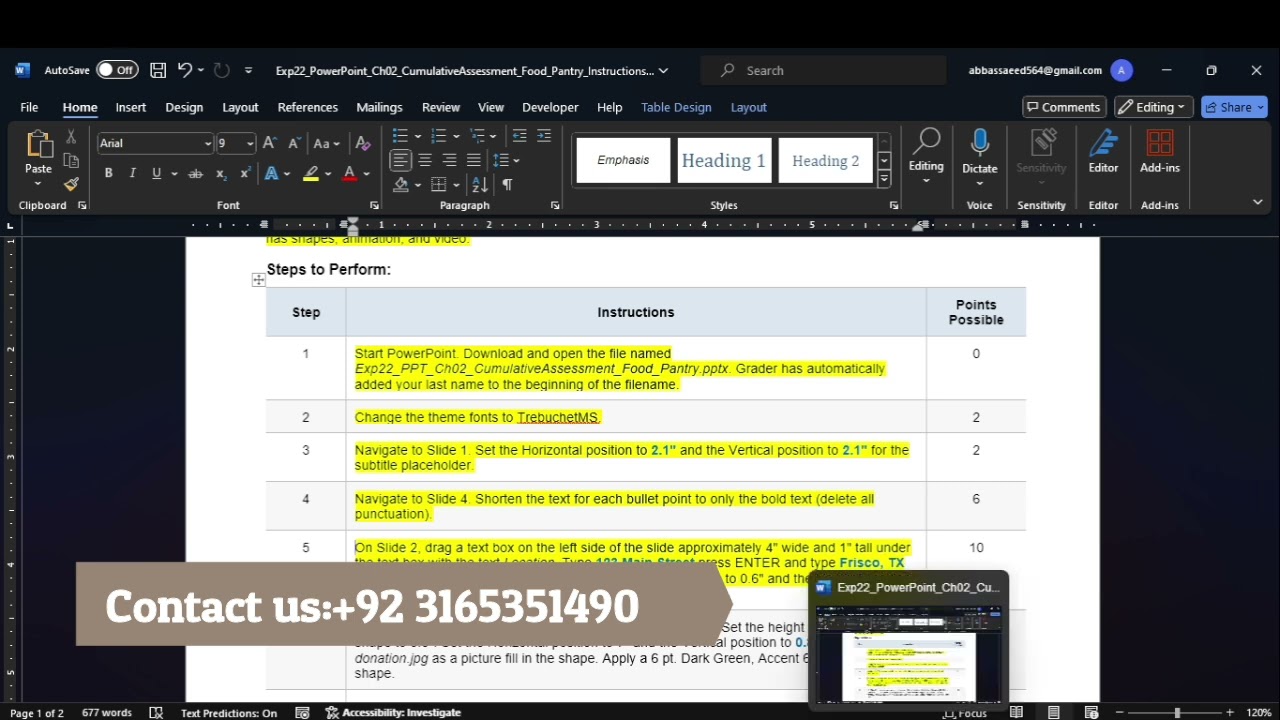Click the Redo icon
1280x720 pixels.
pos(221,70)
